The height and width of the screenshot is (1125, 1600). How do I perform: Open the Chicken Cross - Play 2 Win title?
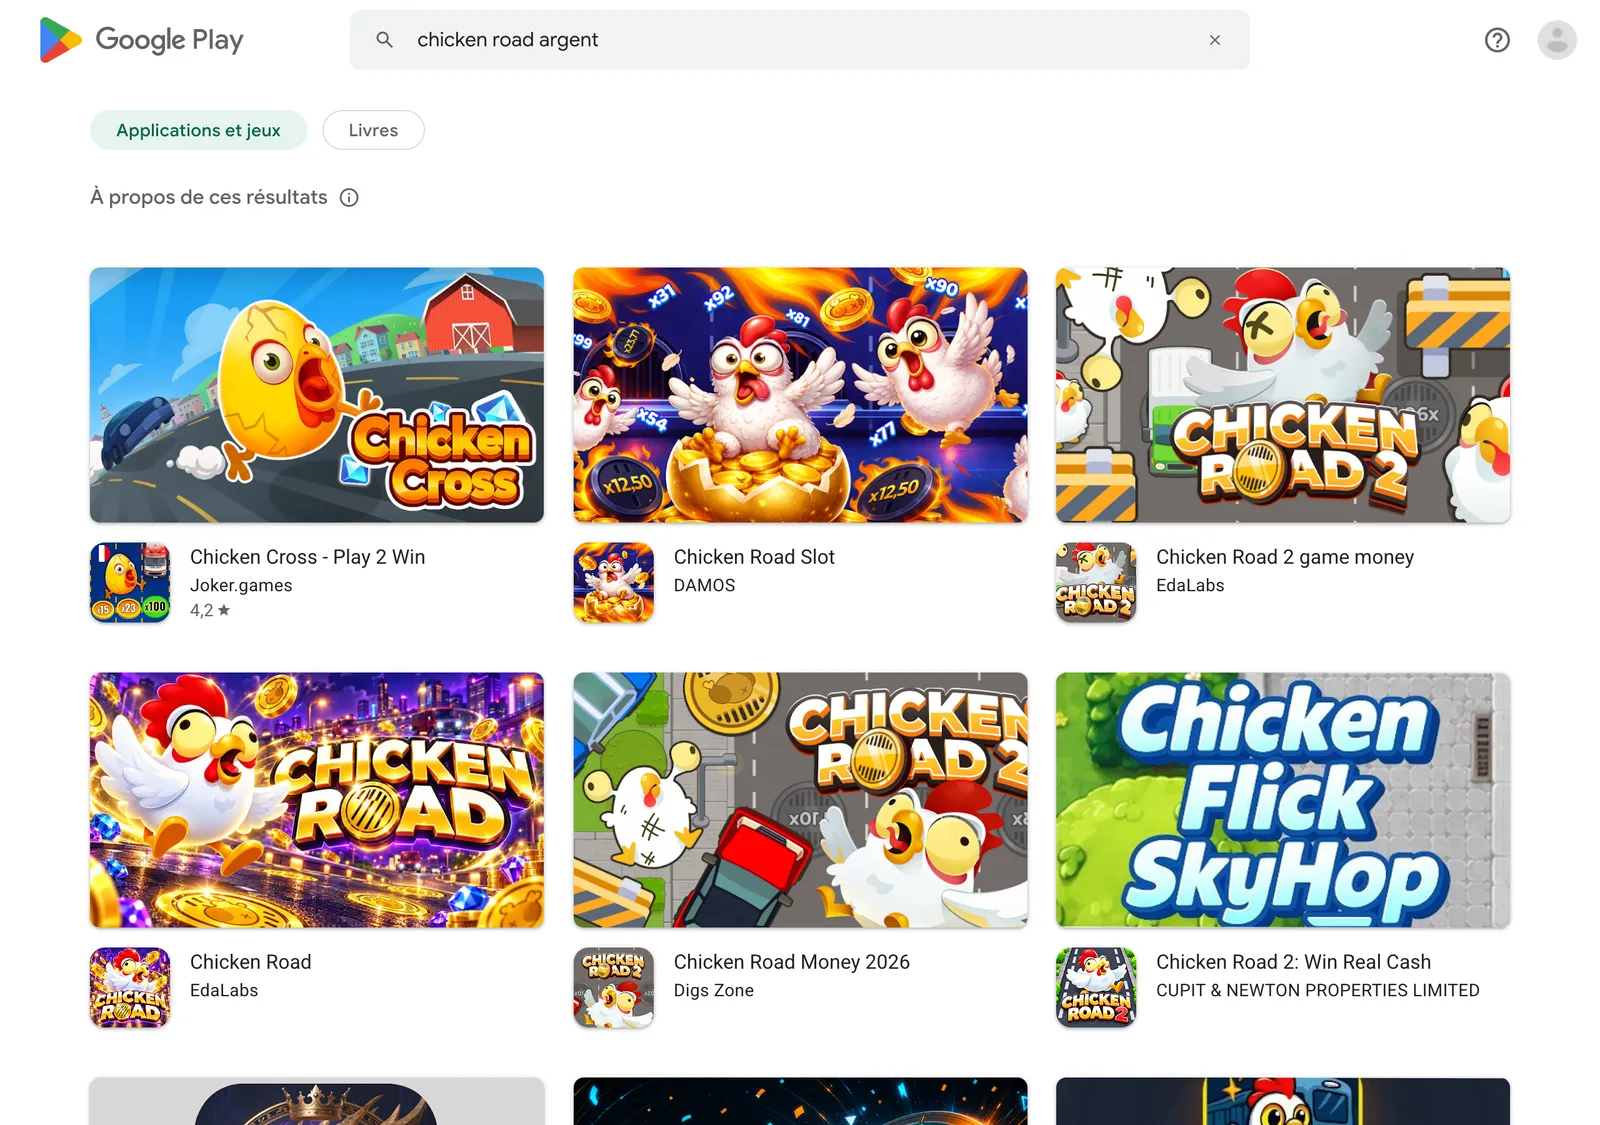(x=308, y=557)
